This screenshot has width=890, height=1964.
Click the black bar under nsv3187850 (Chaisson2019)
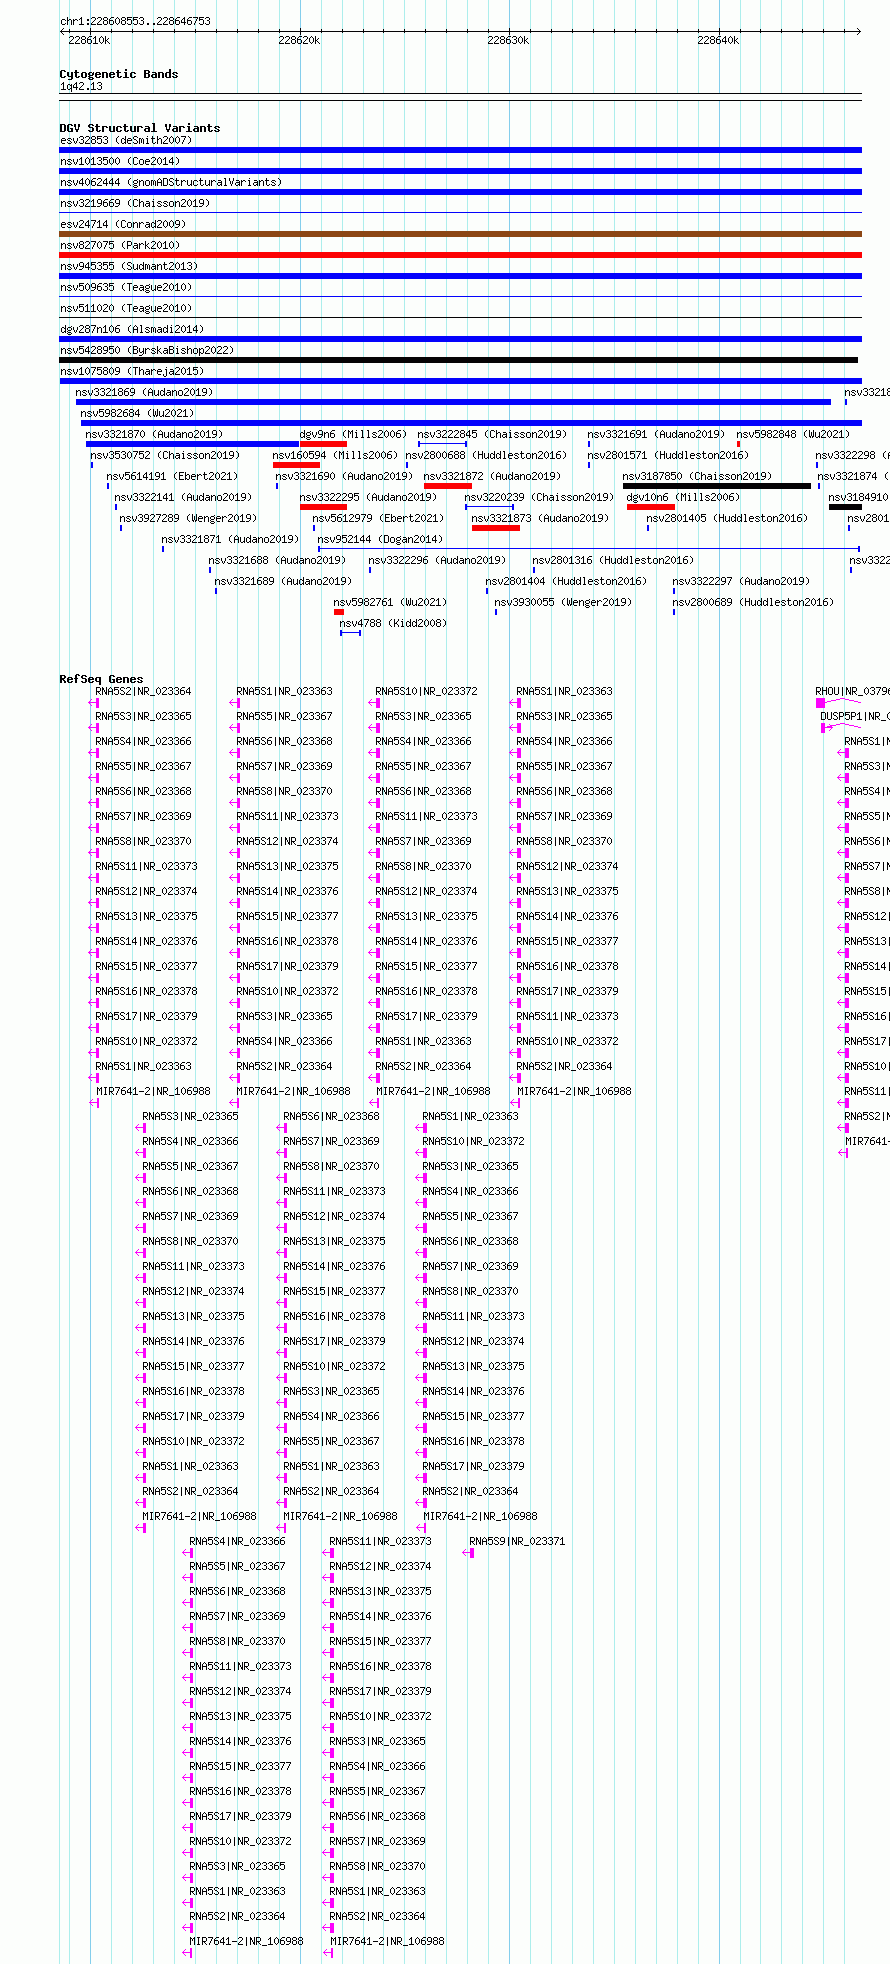coord(717,486)
